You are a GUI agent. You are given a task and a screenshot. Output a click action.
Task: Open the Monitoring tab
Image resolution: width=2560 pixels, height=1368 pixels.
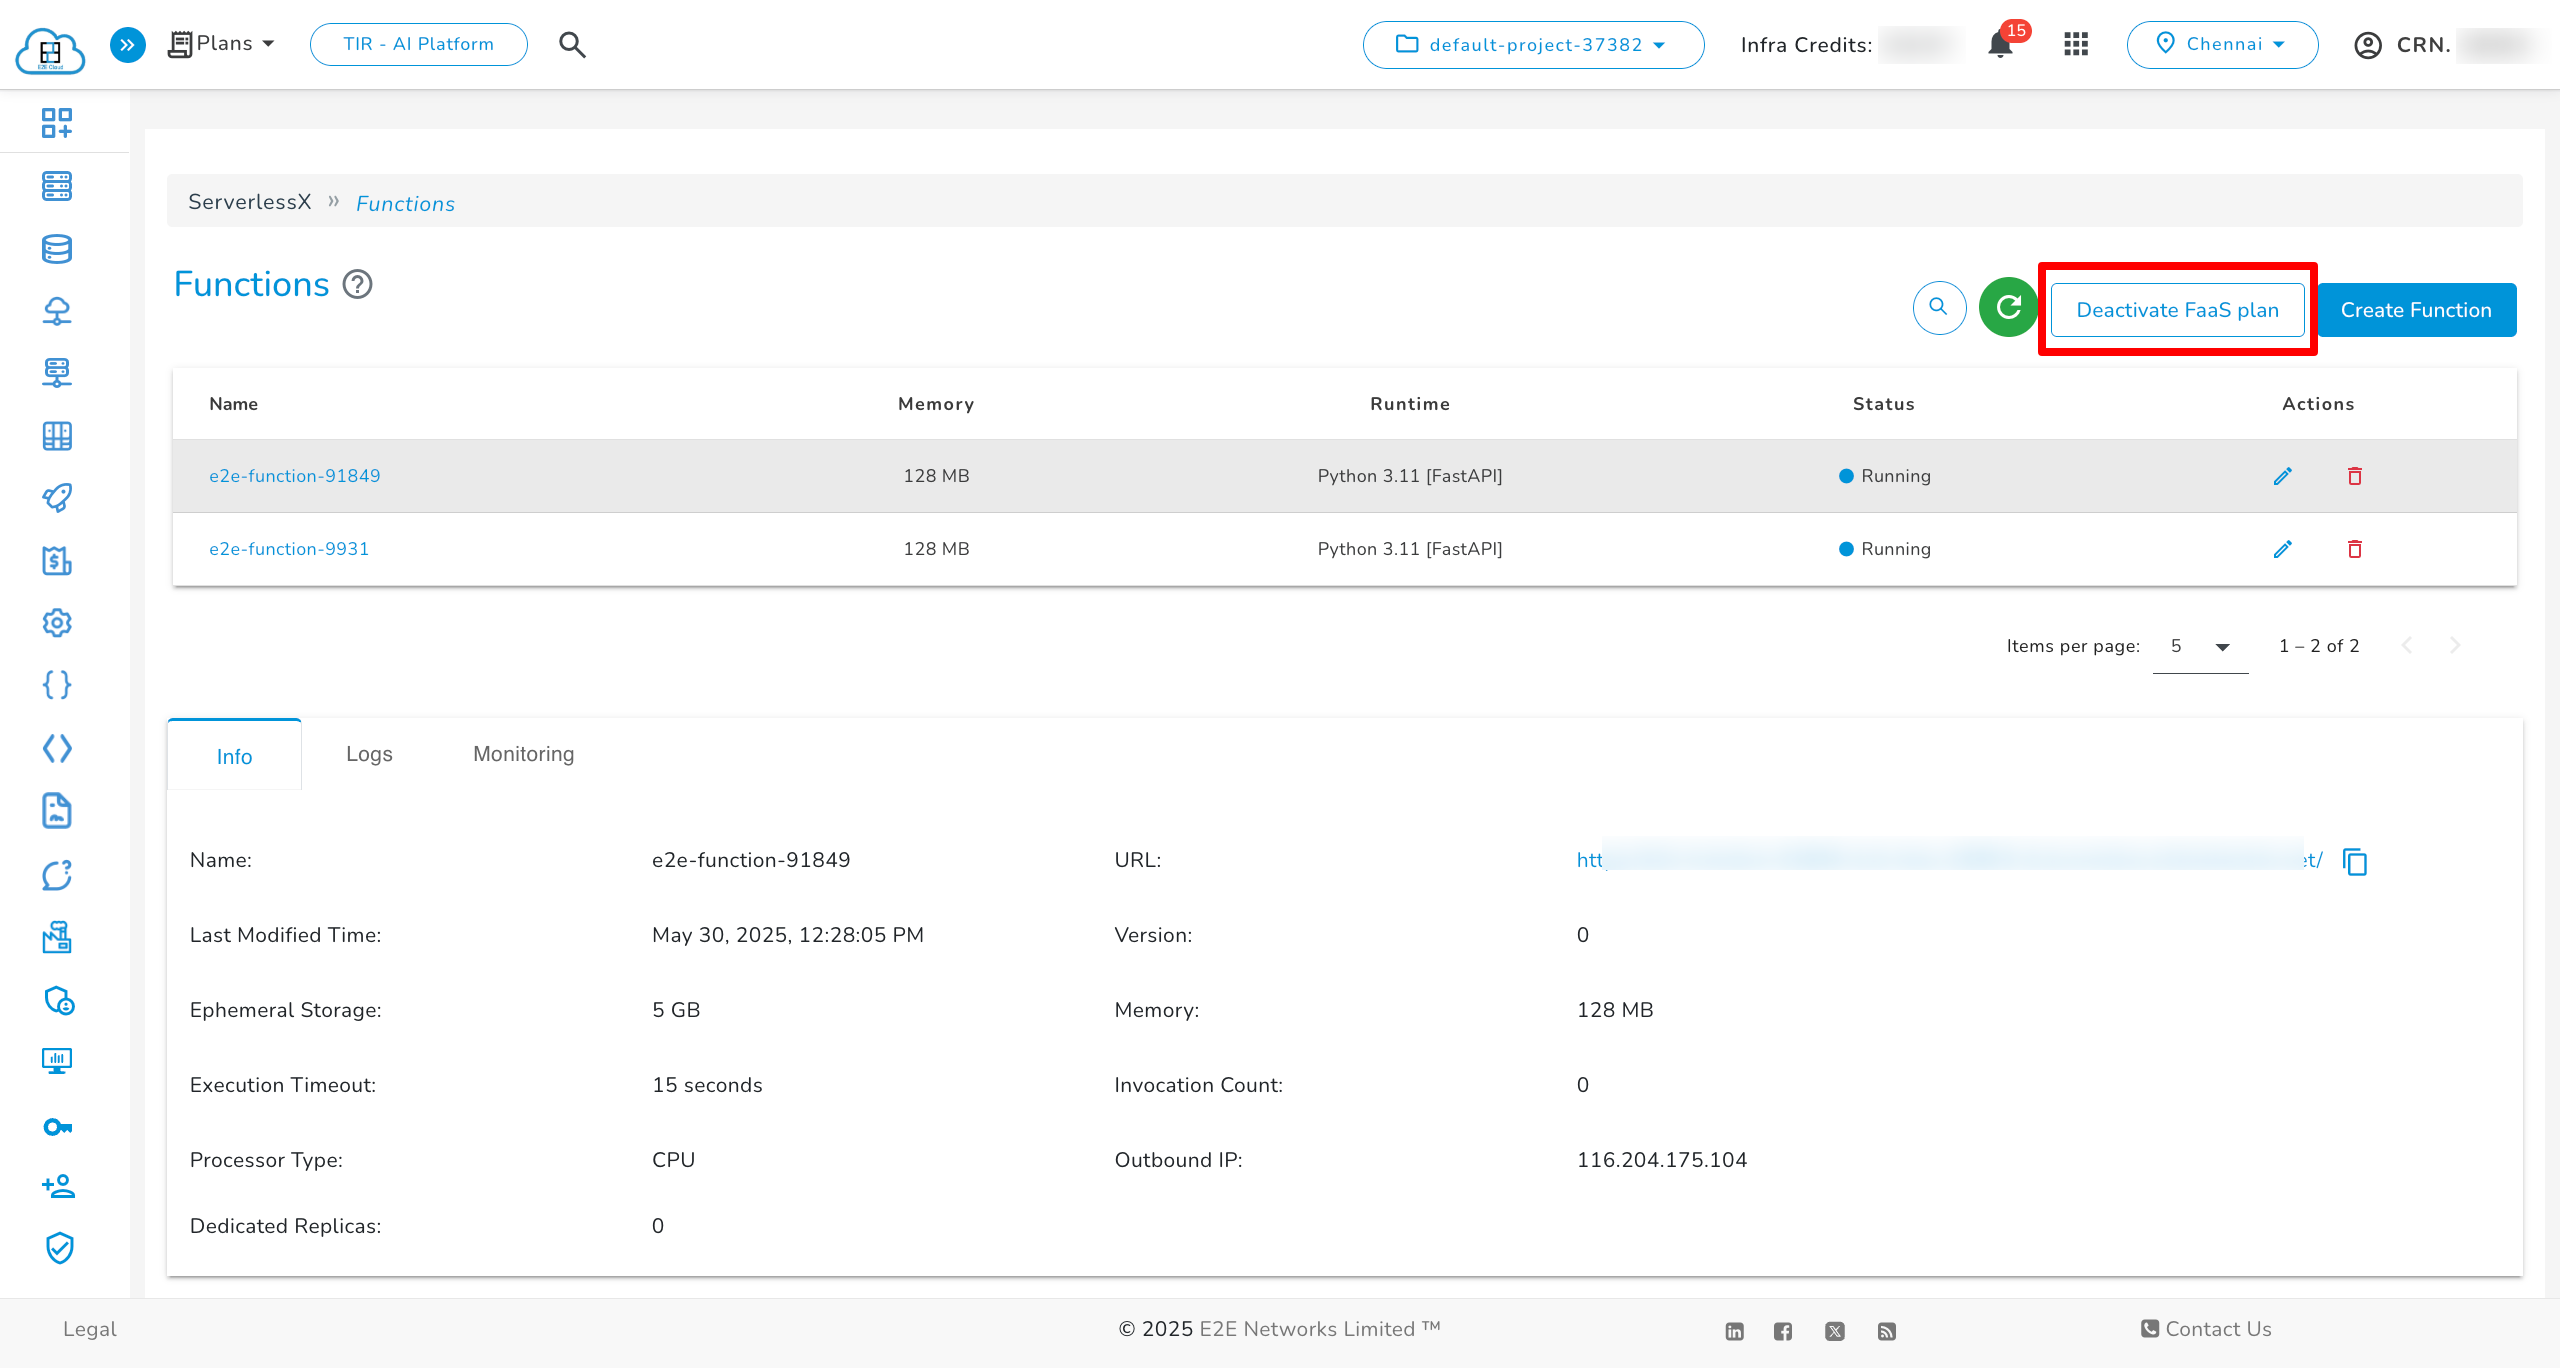[522, 754]
